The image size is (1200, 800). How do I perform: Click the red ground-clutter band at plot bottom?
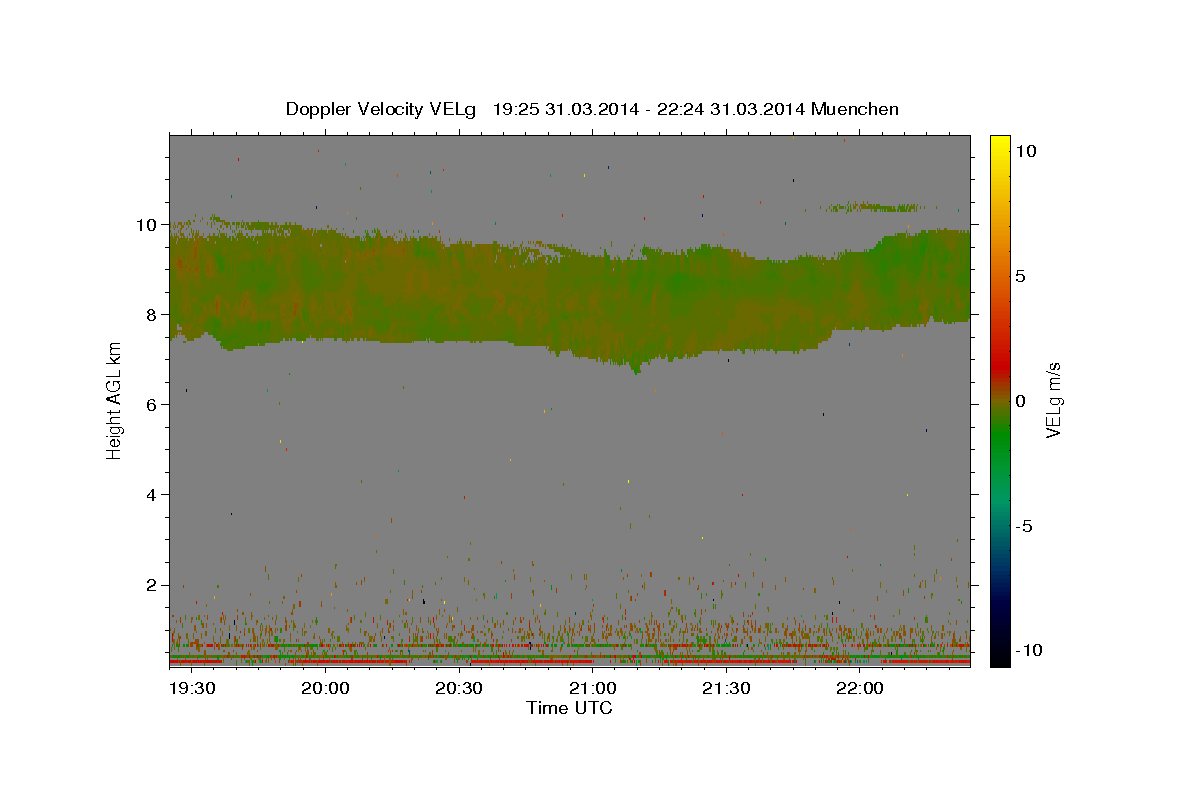[569, 661]
